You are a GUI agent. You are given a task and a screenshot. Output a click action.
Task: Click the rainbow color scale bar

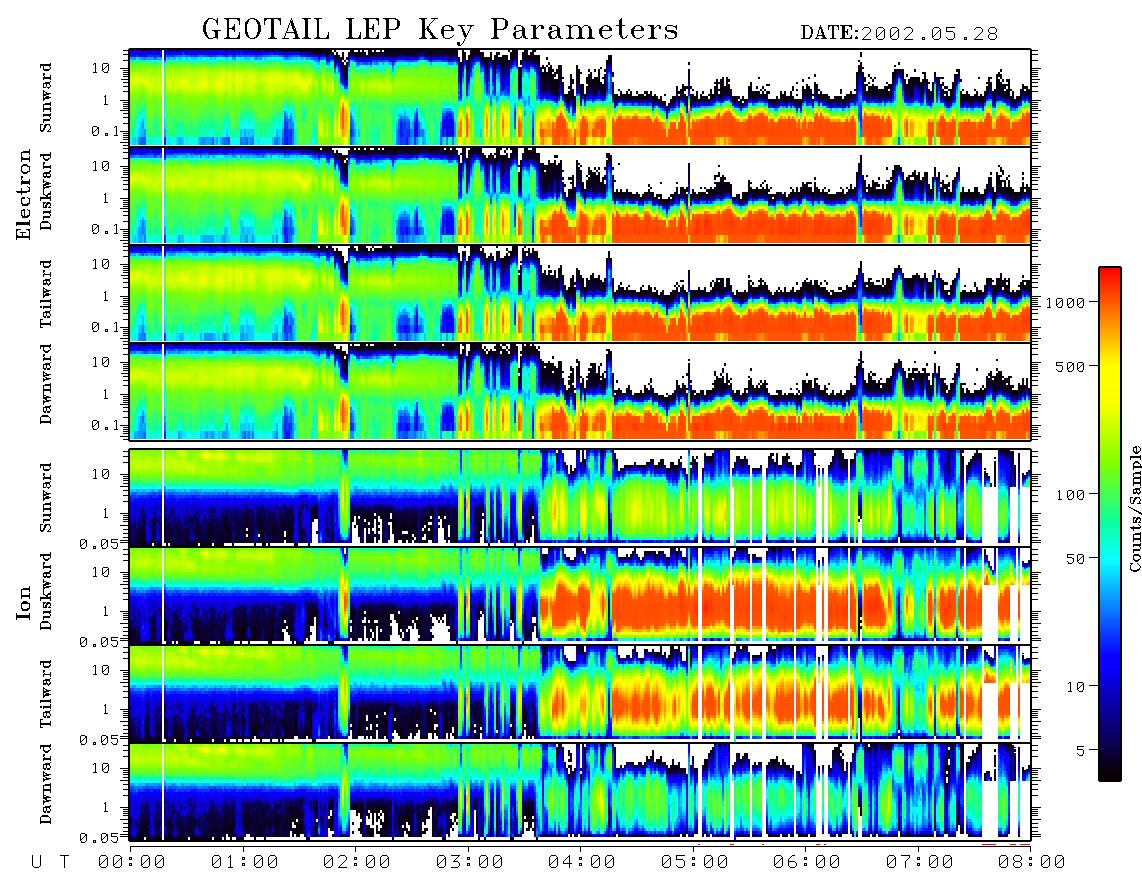[x=1110, y=525]
